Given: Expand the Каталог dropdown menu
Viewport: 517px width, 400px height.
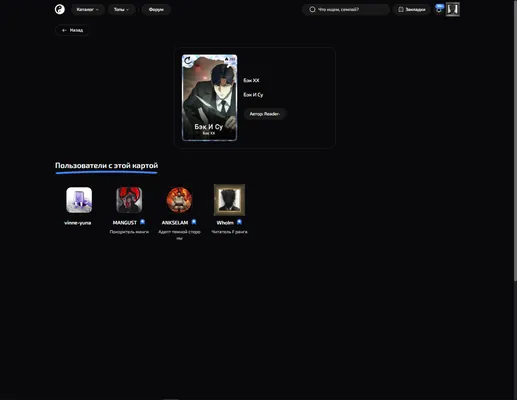Looking at the screenshot, I should (88, 10).
